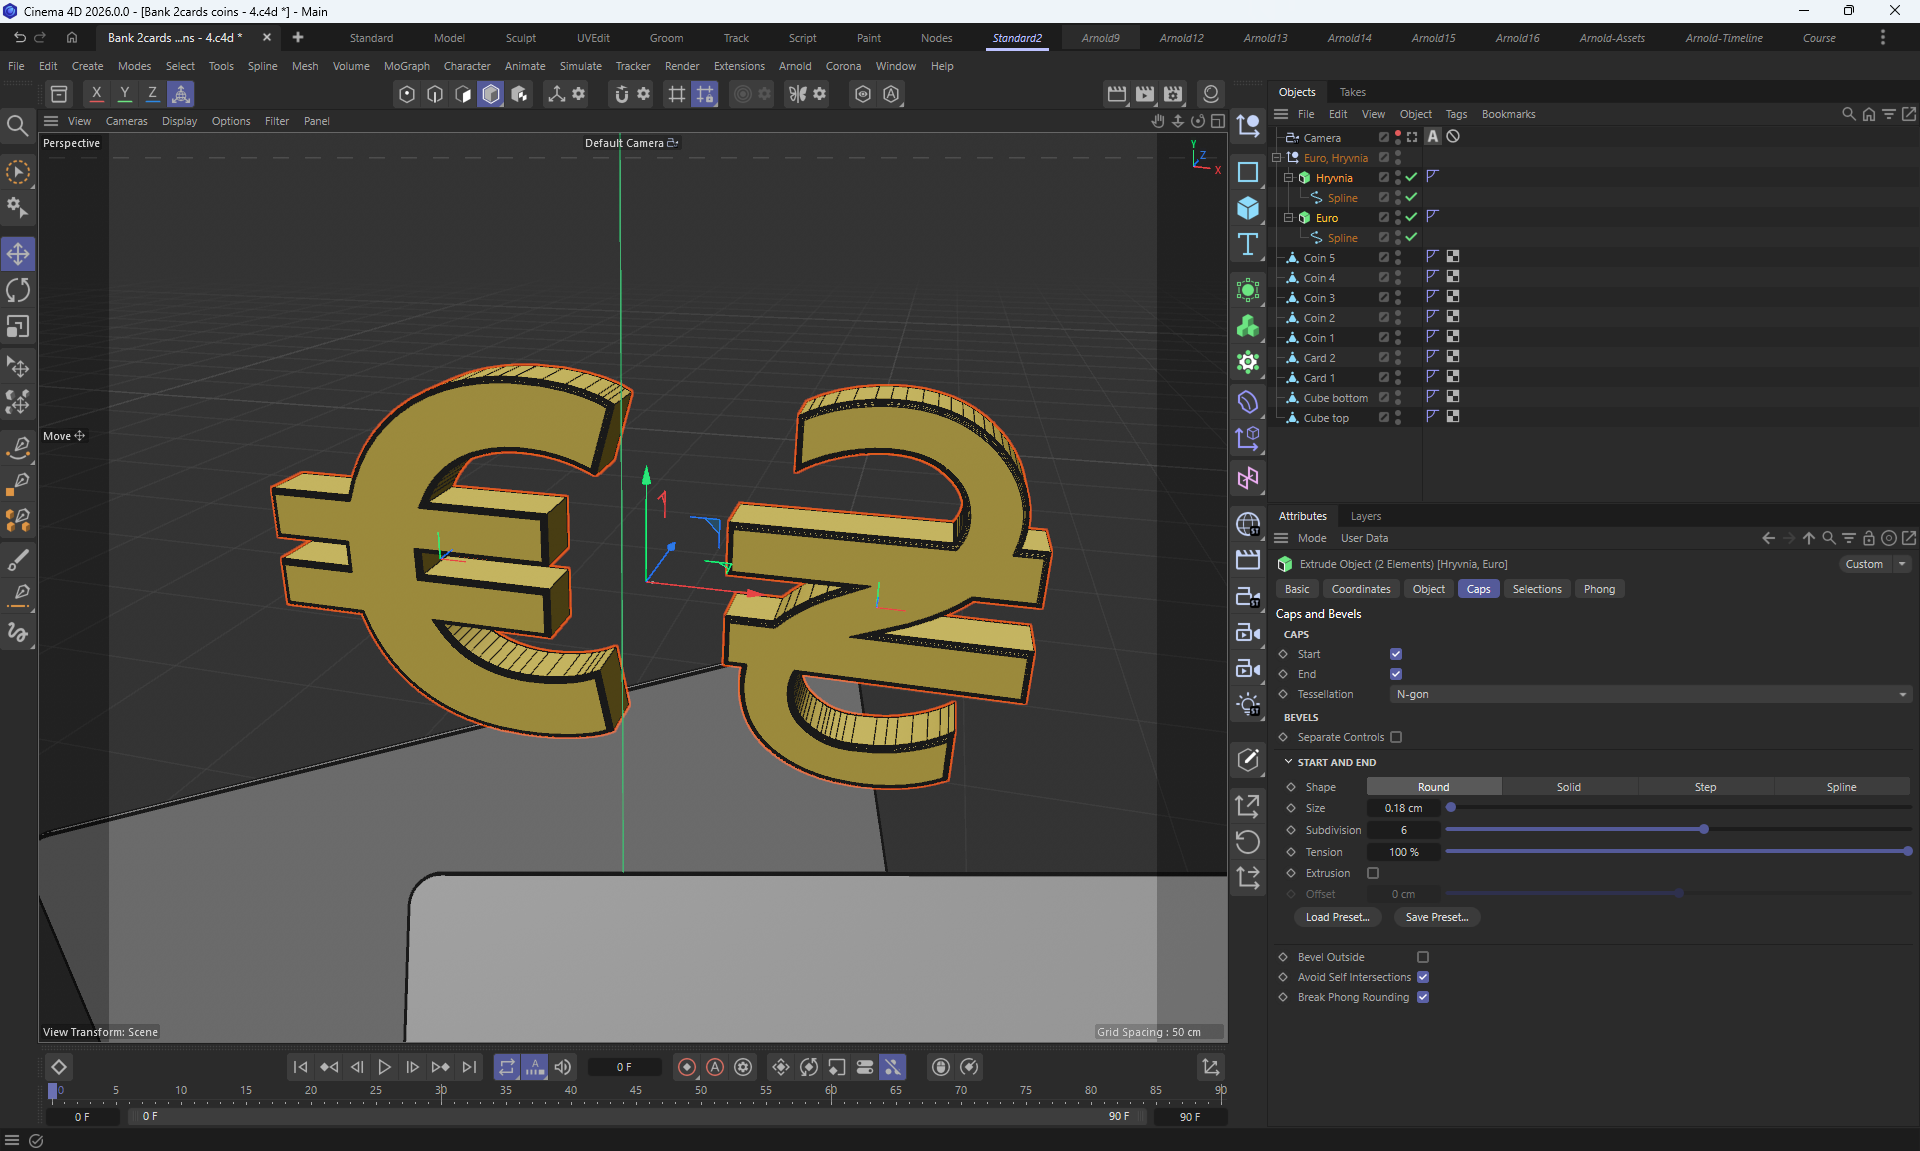Toggle the X axis lock icon

pyautogui.click(x=96, y=93)
